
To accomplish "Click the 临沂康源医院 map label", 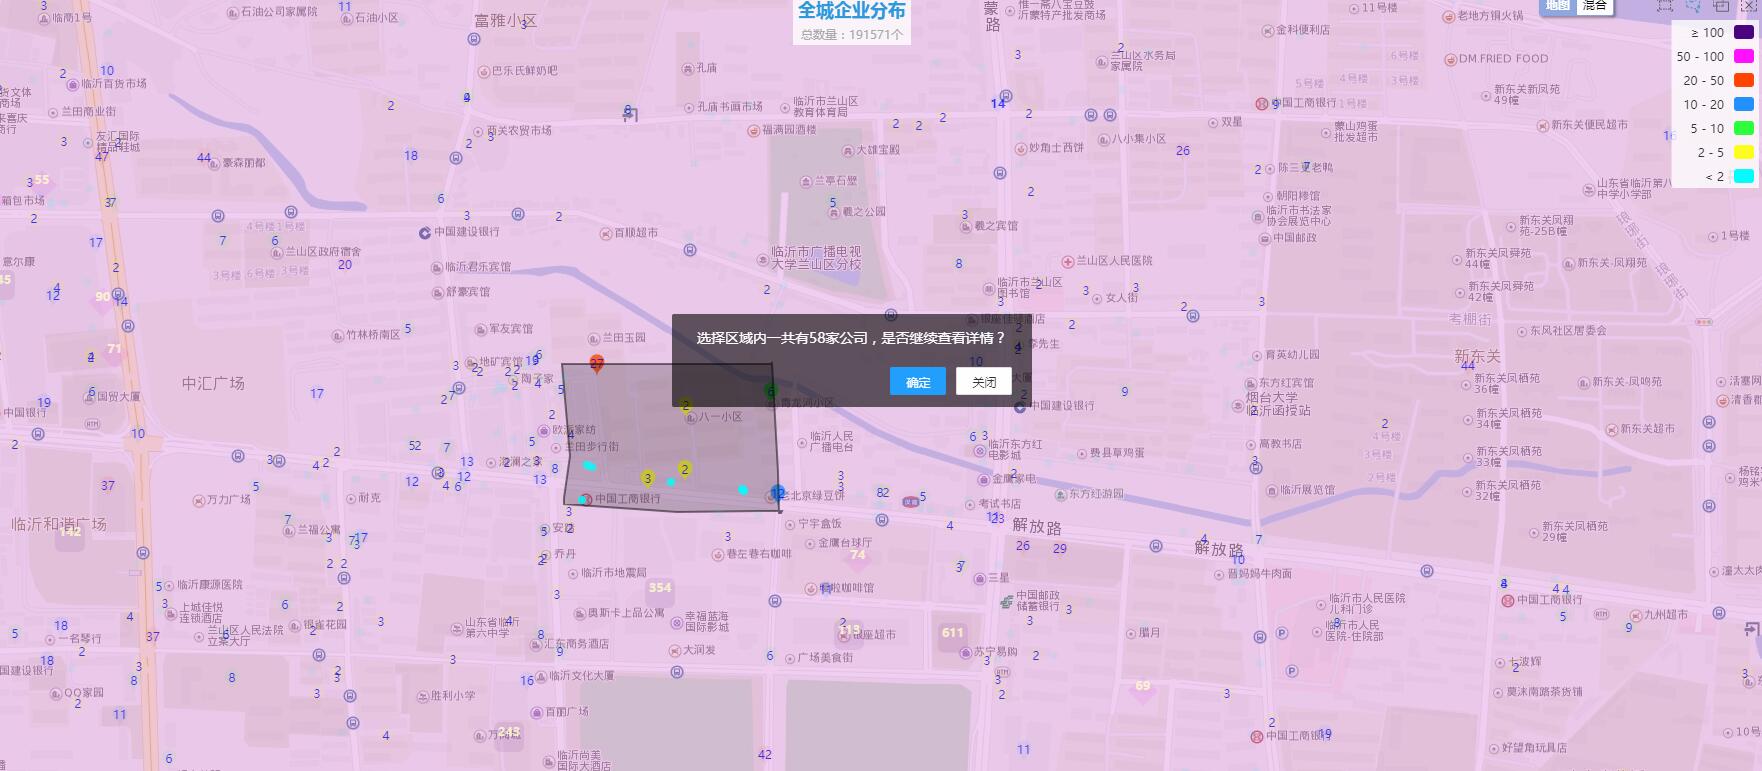I will (x=210, y=585).
